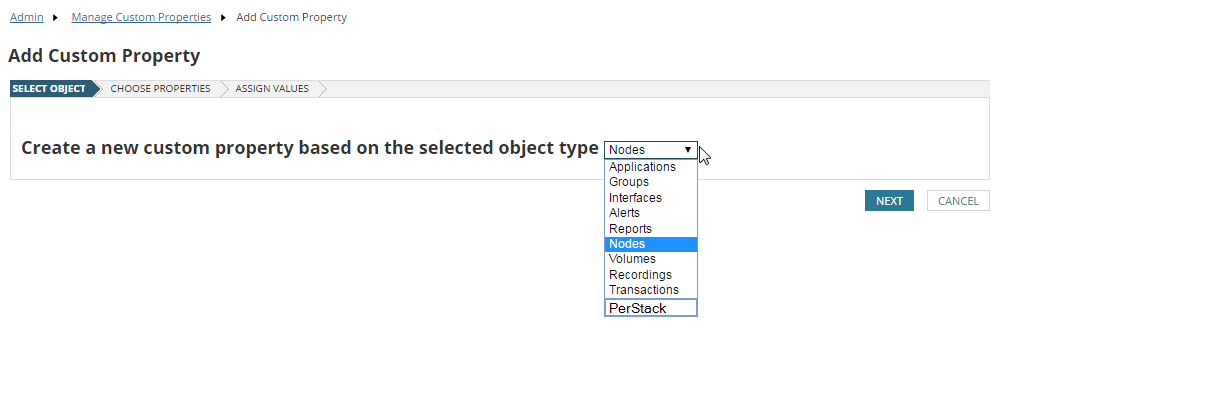The width and height of the screenshot is (1230, 415).
Task: Select Alerts as the object type
Action: click(624, 213)
